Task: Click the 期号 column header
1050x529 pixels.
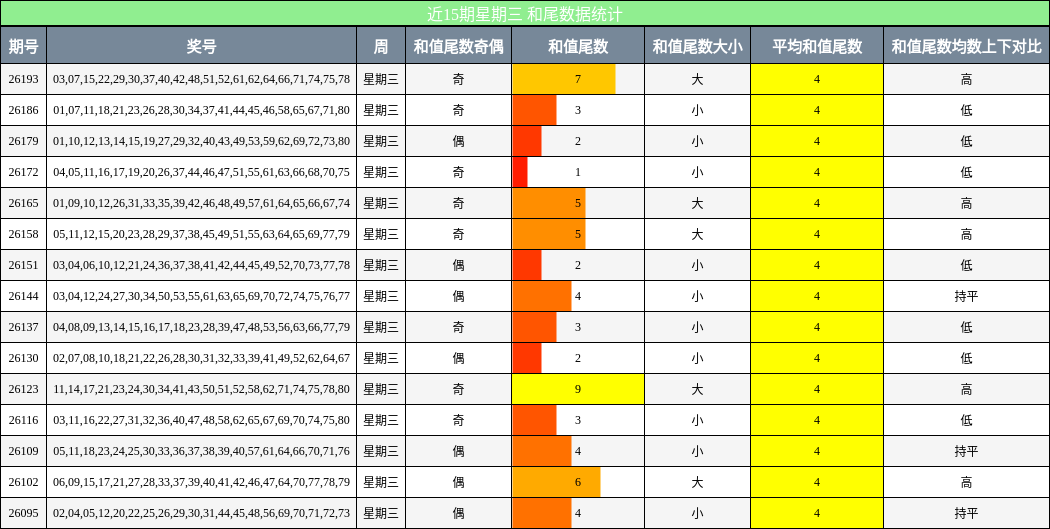Action: 23,46
